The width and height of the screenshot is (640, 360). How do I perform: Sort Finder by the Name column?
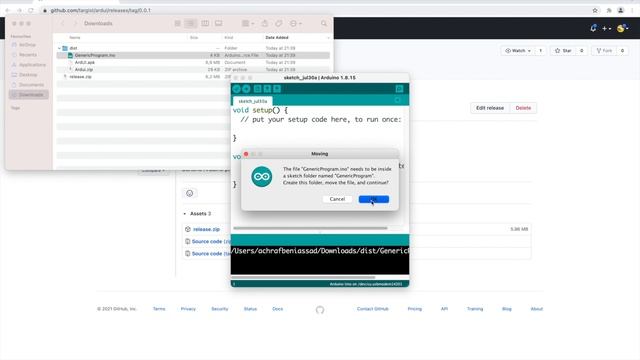click(x=75, y=38)
